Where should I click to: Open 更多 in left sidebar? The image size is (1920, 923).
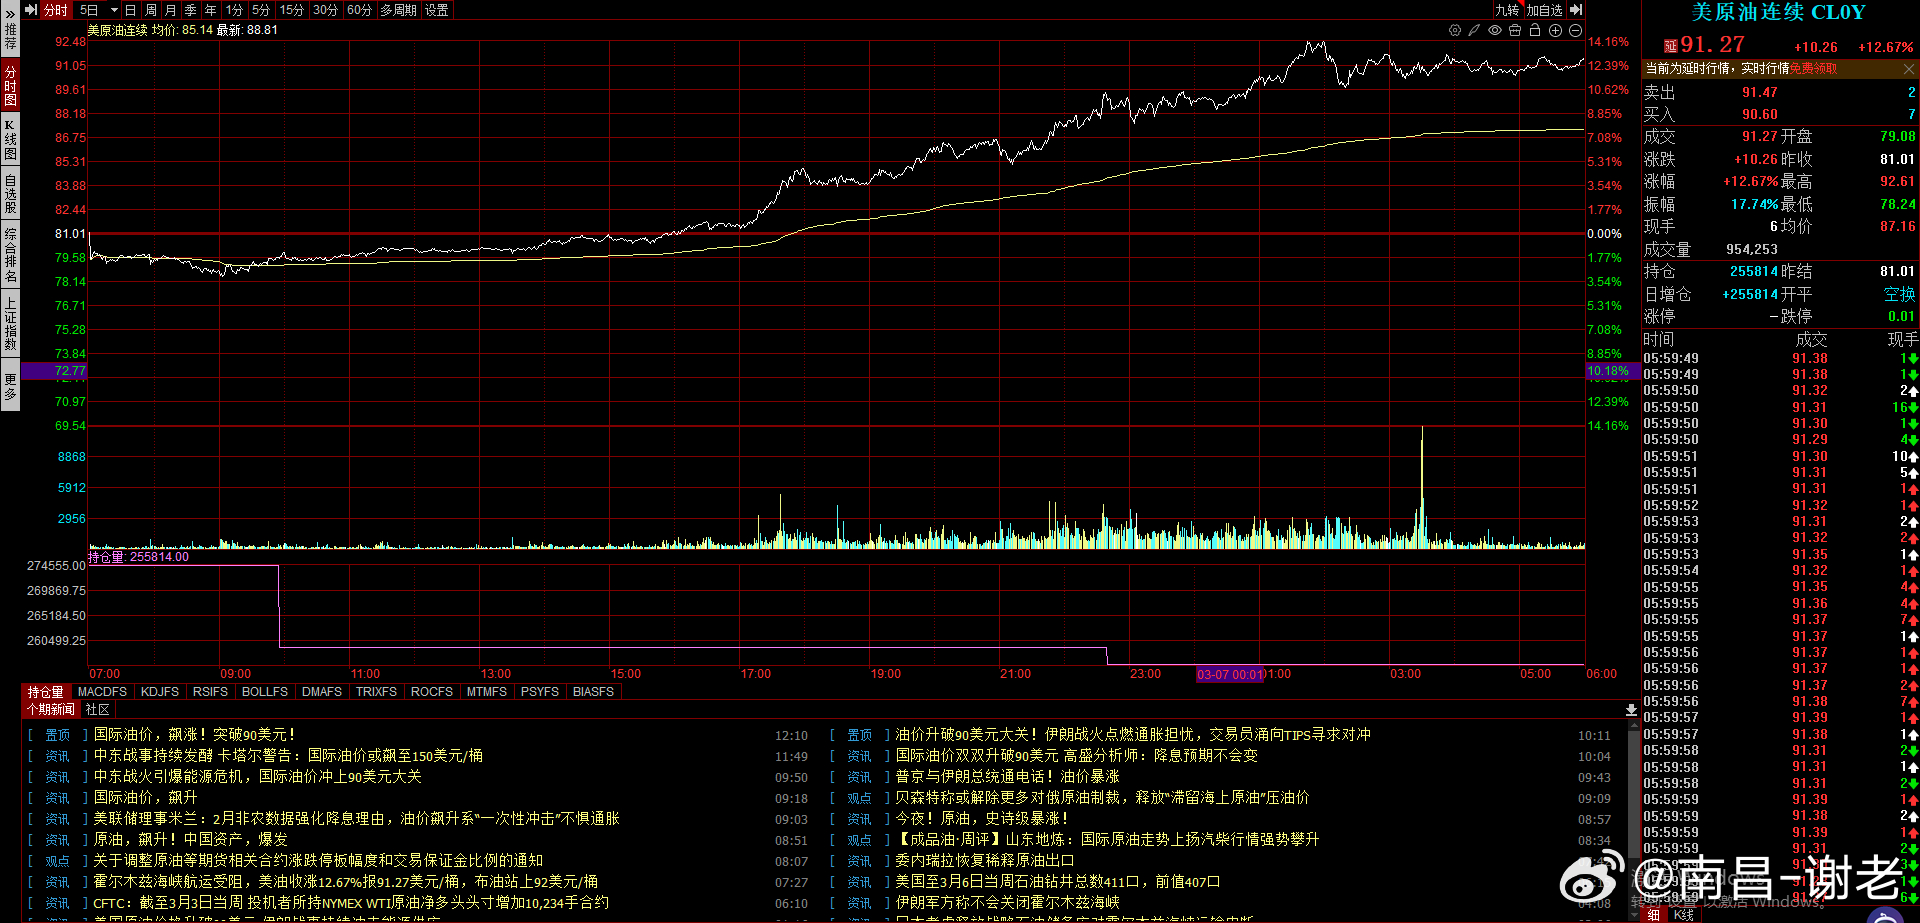10,387
